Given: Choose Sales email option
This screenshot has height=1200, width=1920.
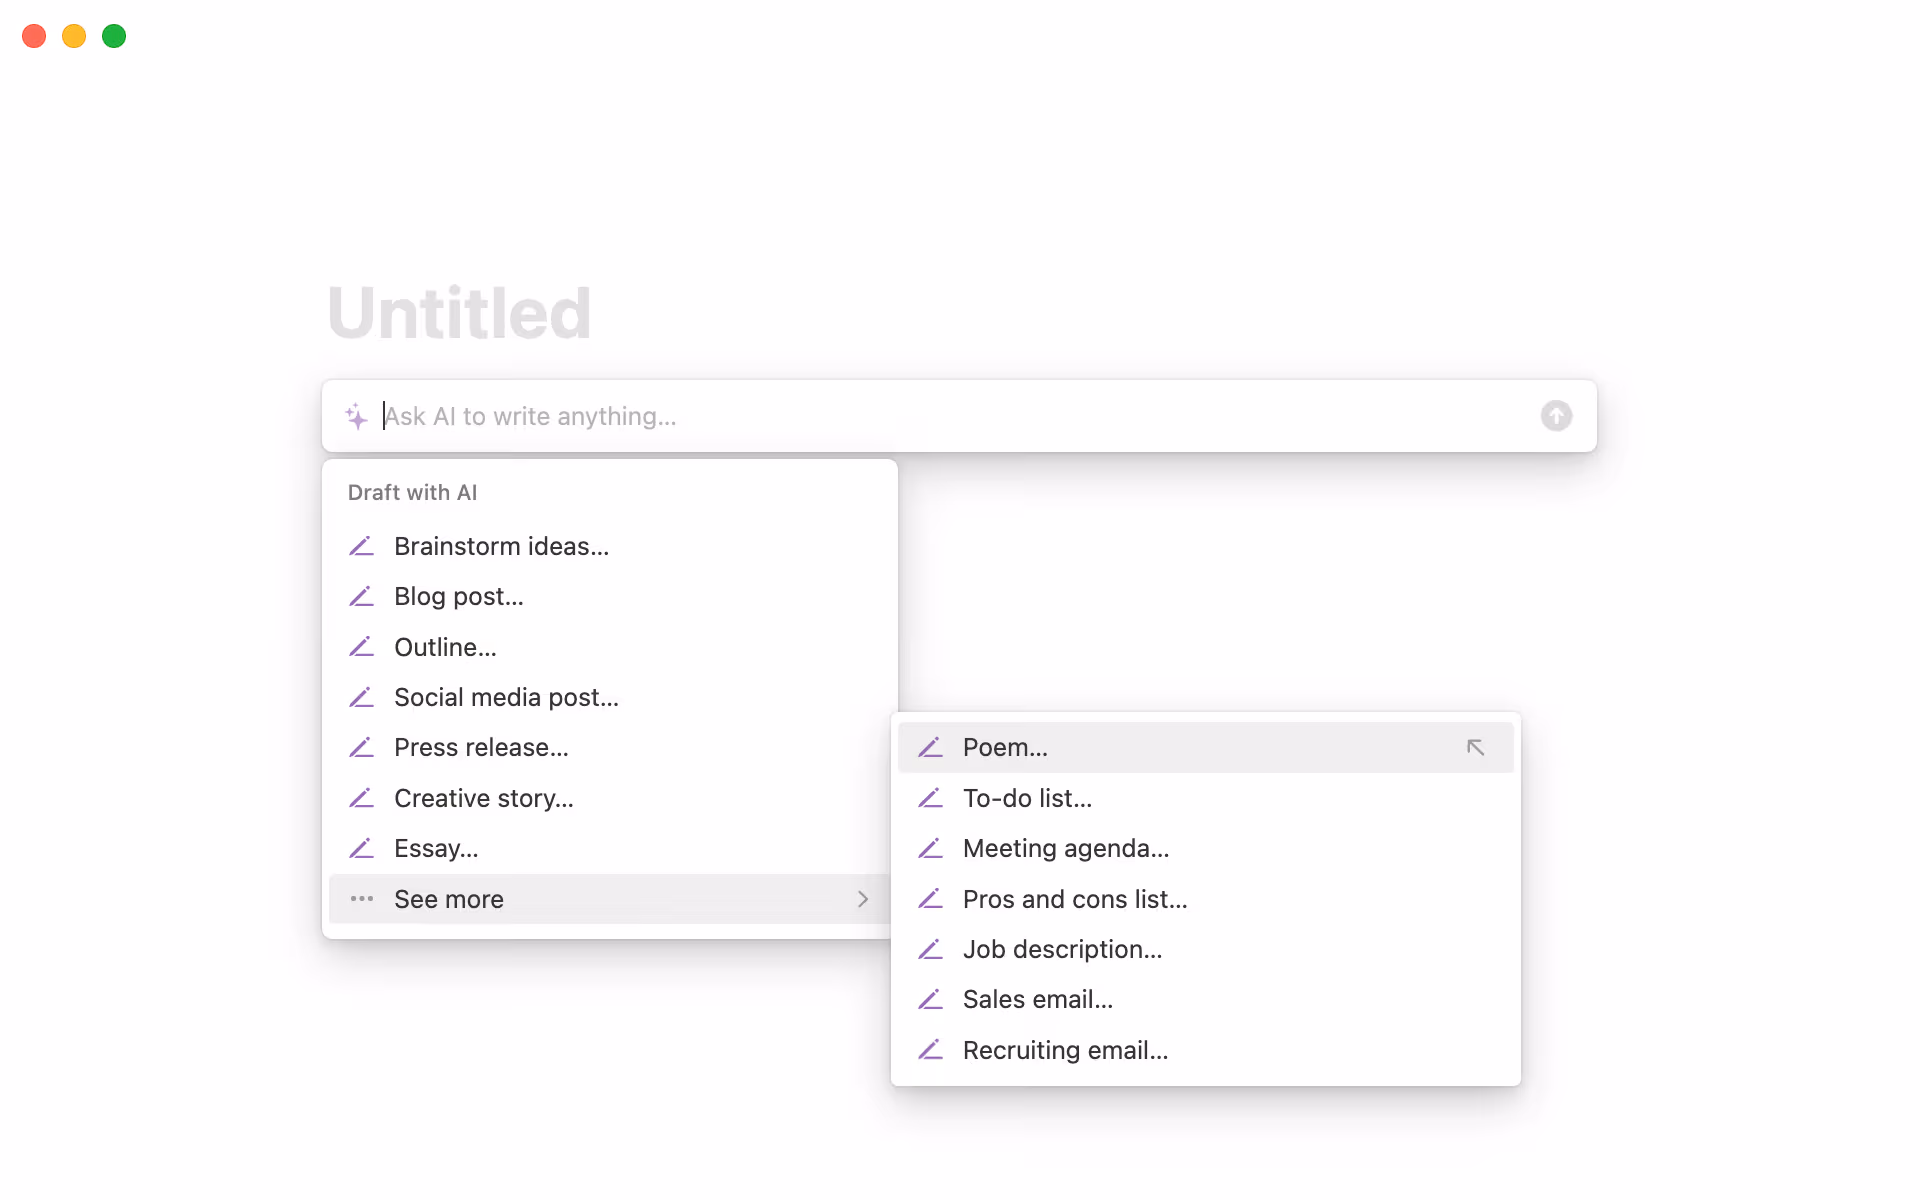Looking at the screenshot, I should (x=1206, y=999).
